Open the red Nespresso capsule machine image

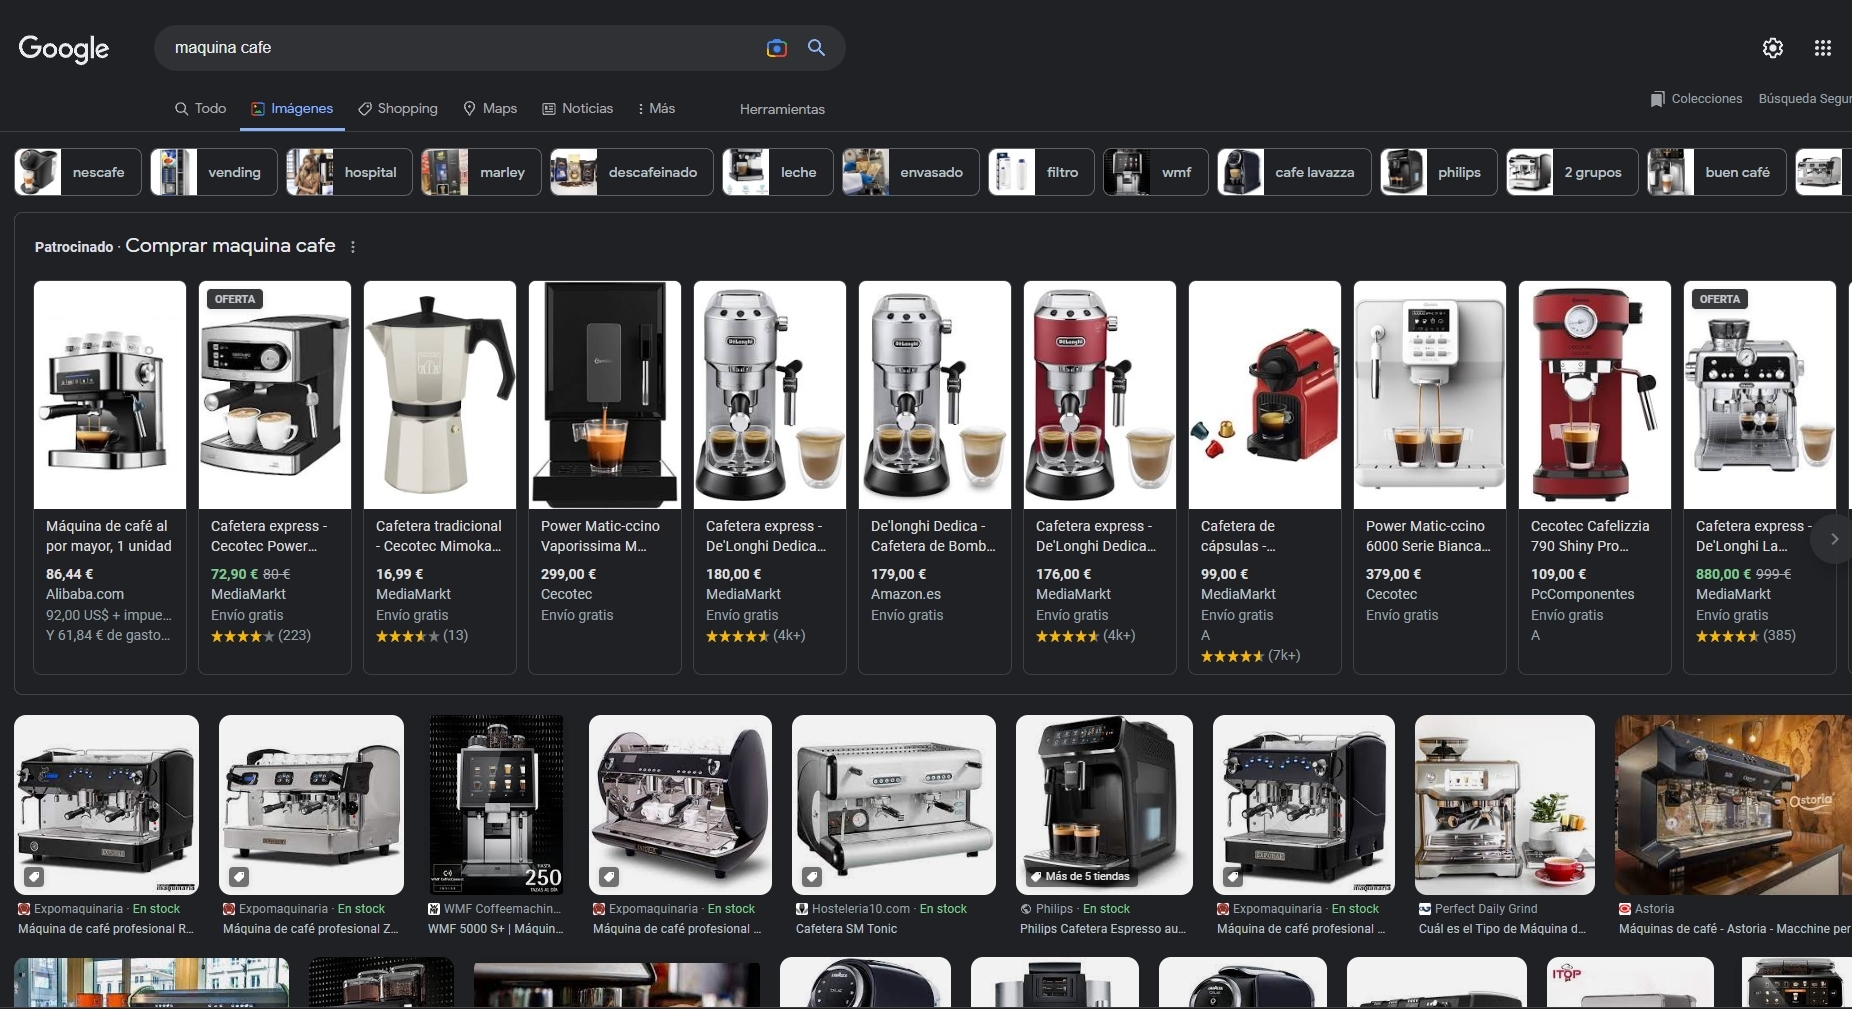click(x=1265, y=395)
